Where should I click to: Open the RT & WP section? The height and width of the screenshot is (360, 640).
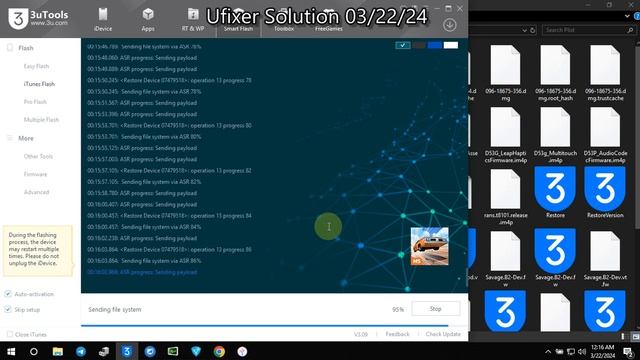click(193, 20)
